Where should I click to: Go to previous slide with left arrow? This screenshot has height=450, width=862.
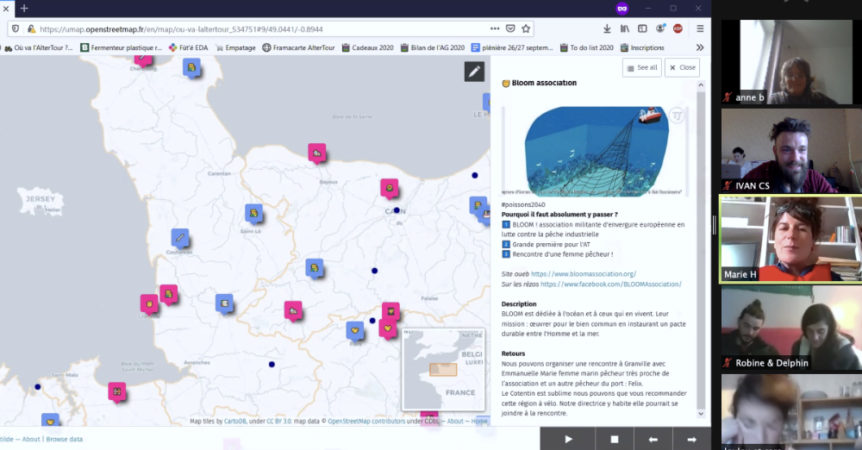click(653, 439)
